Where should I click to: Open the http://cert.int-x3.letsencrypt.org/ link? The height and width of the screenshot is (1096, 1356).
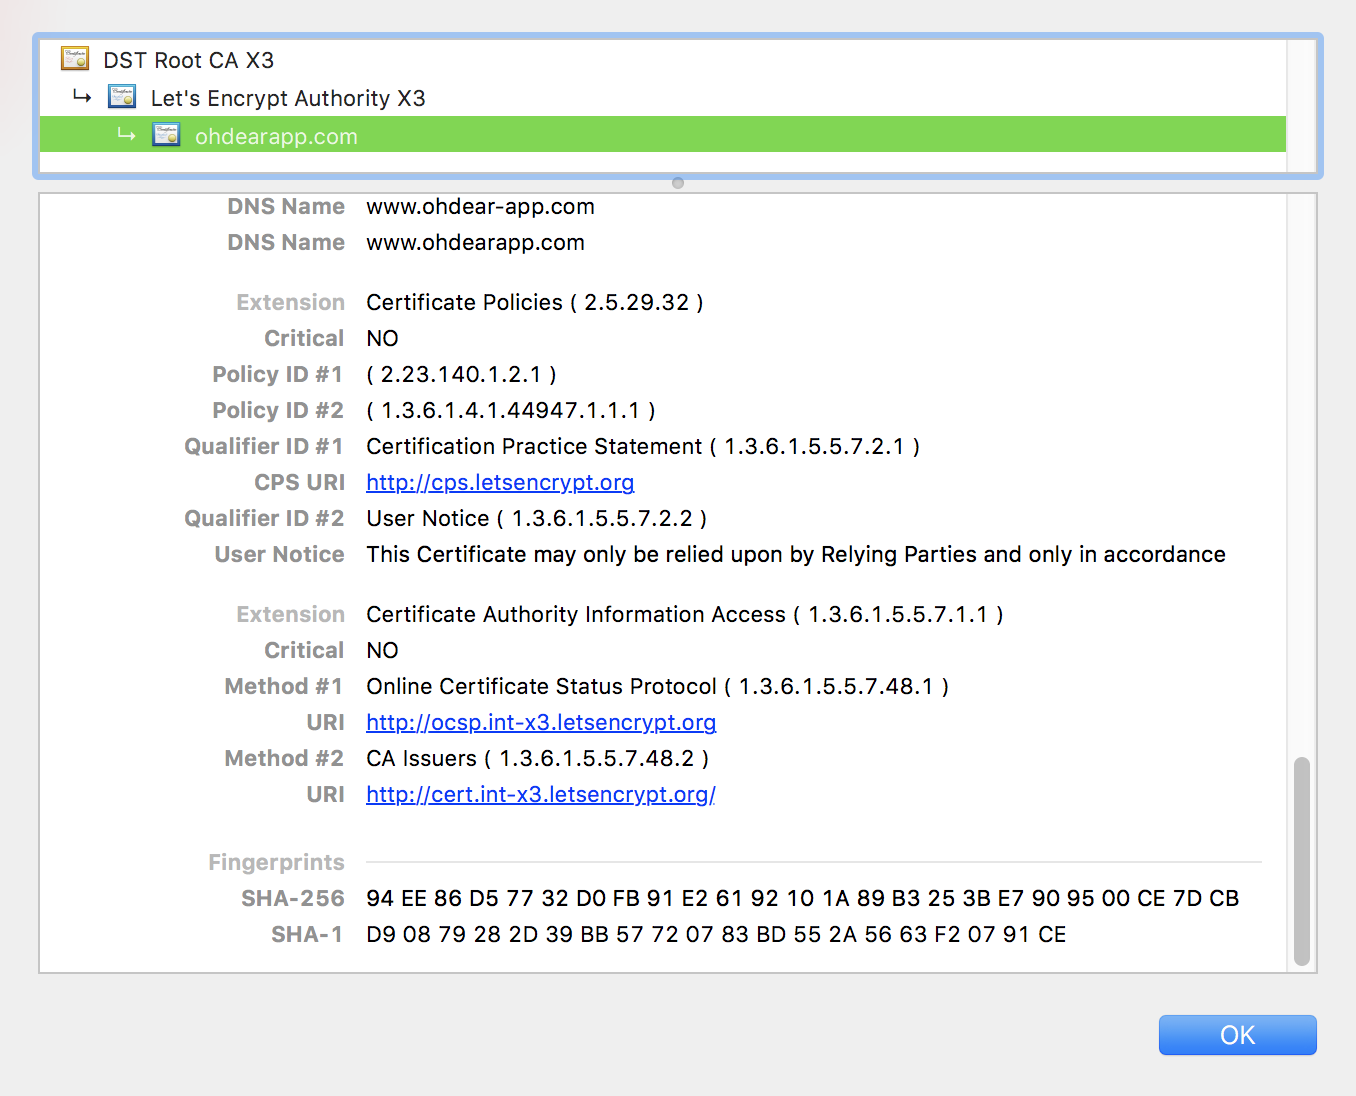(x=541, y=795)
